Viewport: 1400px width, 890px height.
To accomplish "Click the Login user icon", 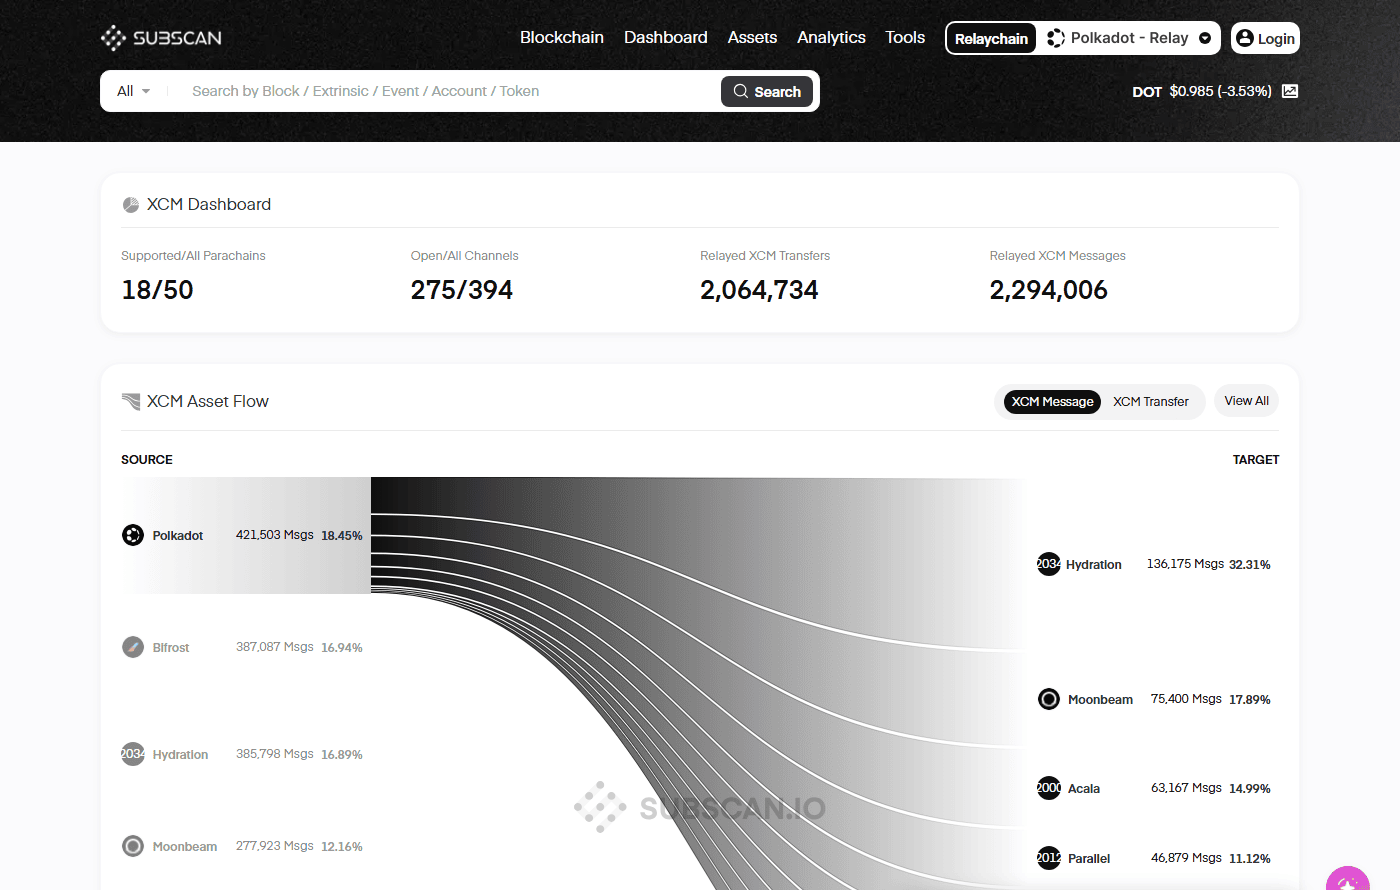I will click(1245, 38).
